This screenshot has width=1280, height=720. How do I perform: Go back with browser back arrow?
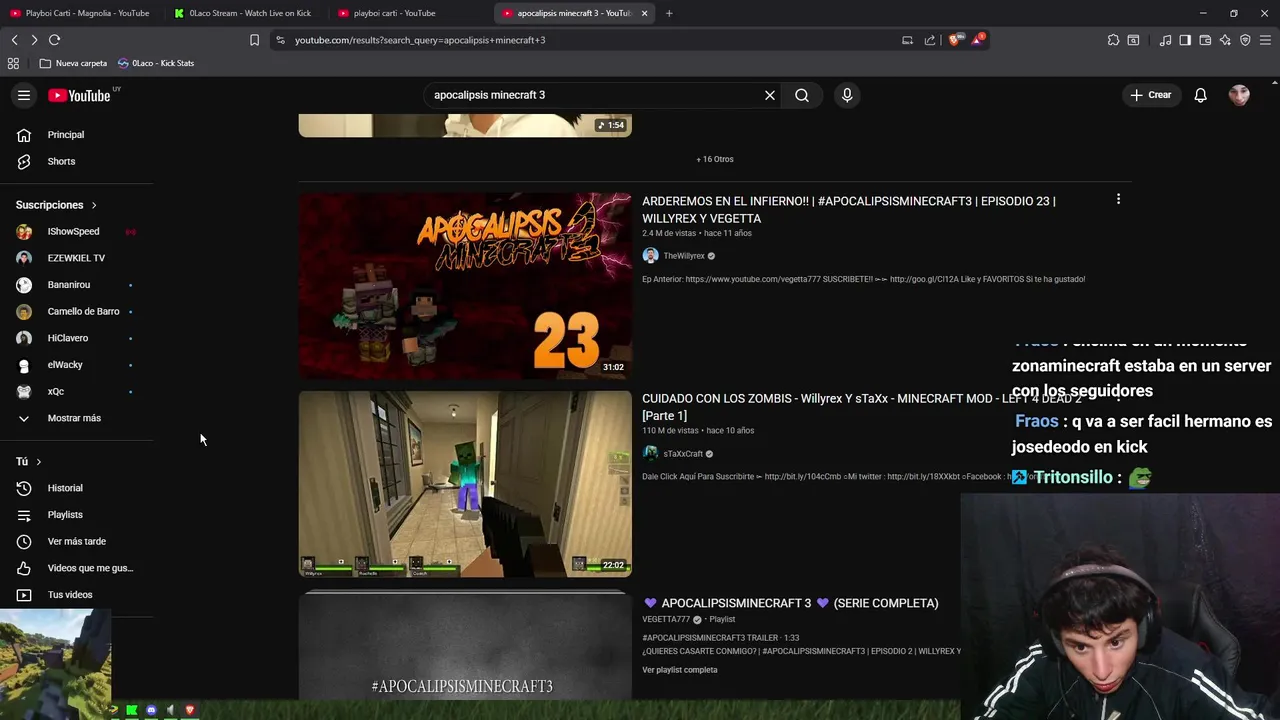coord(14,40)
